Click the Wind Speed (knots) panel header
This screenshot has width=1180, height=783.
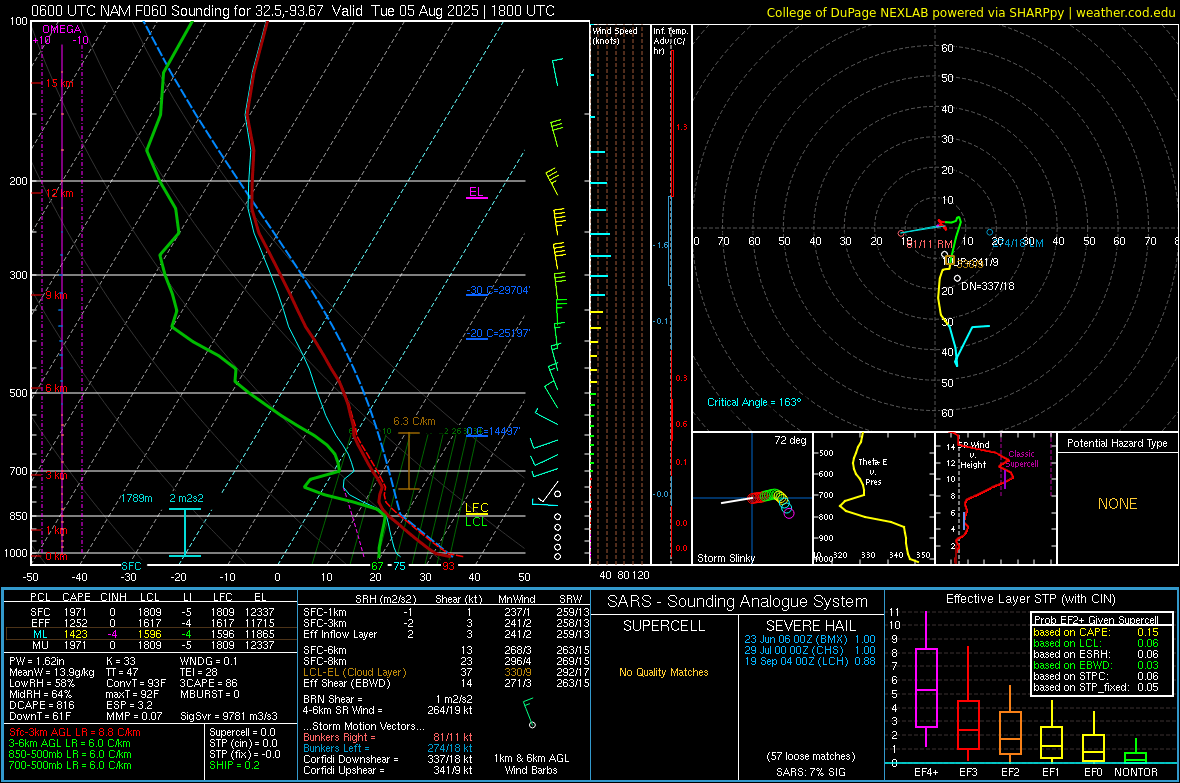click(x=615, y=35)
